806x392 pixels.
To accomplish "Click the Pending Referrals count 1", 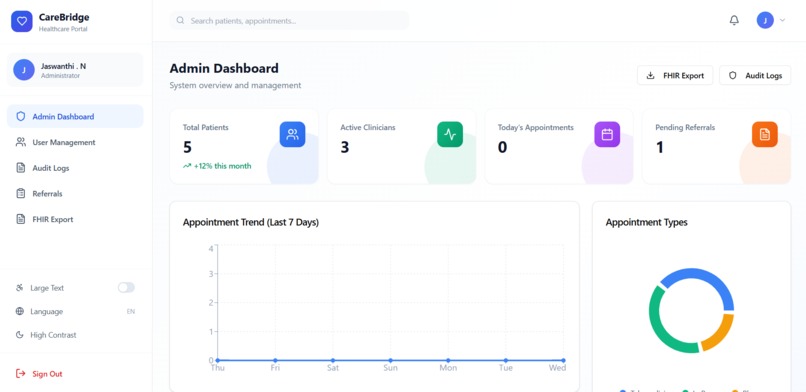I will tap(660, 147).
